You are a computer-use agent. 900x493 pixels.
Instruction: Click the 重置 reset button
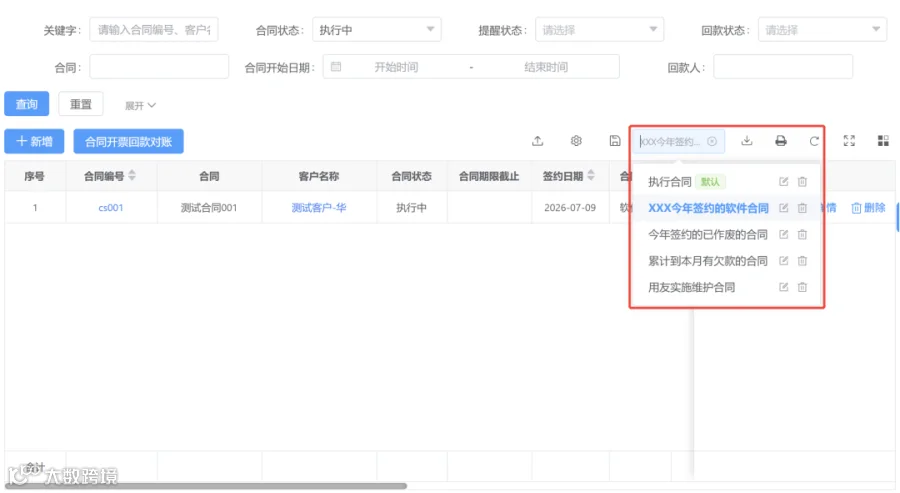(81, 104)
